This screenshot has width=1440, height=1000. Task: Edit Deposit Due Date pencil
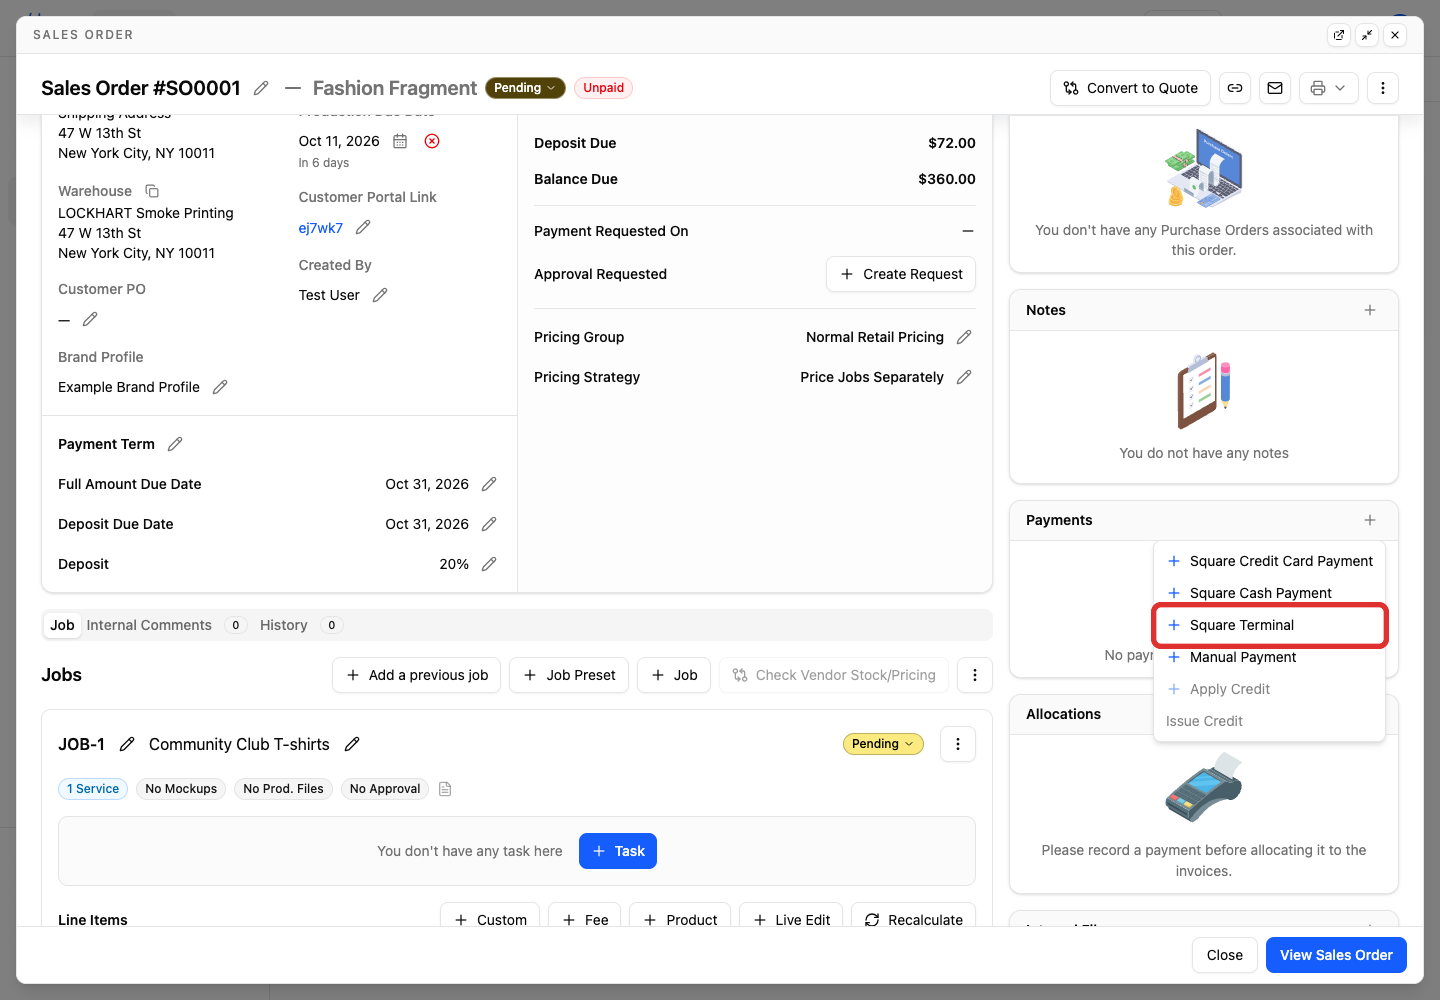(489, 524)
